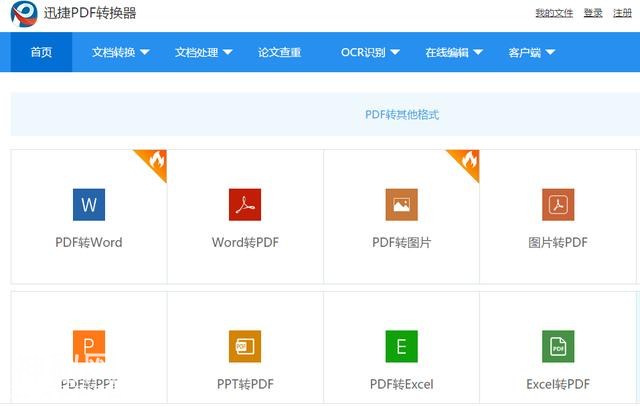640x406 pixels.
Task: Go to the 首页 tab
Action: coord(41,52)
